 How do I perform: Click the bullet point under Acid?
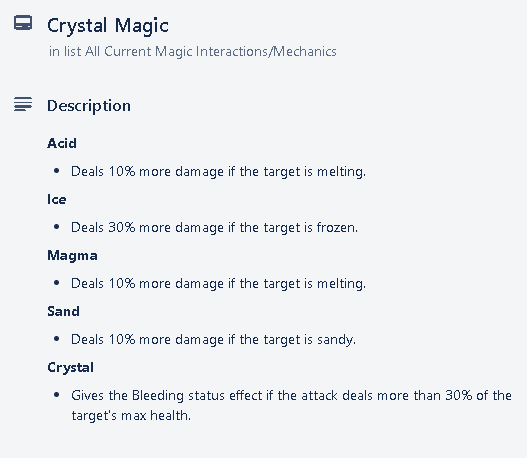[56, 171]
